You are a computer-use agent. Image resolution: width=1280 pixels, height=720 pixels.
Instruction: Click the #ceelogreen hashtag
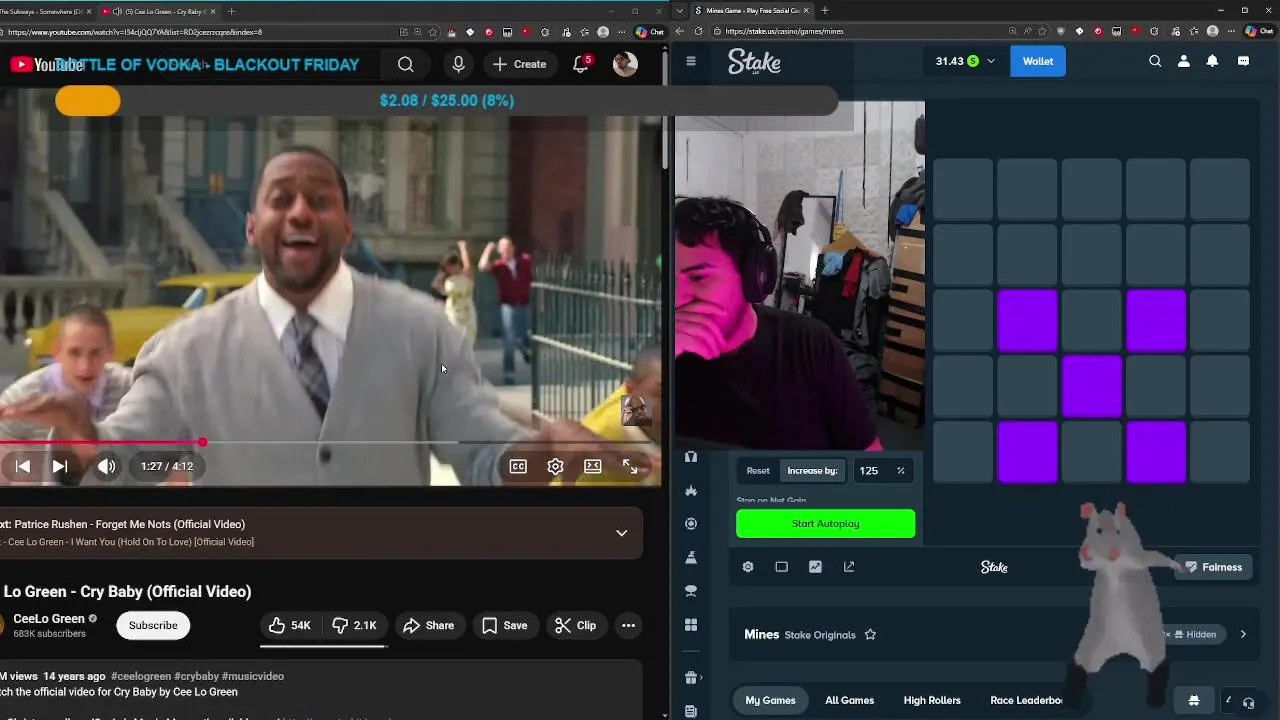click(141, 676)
